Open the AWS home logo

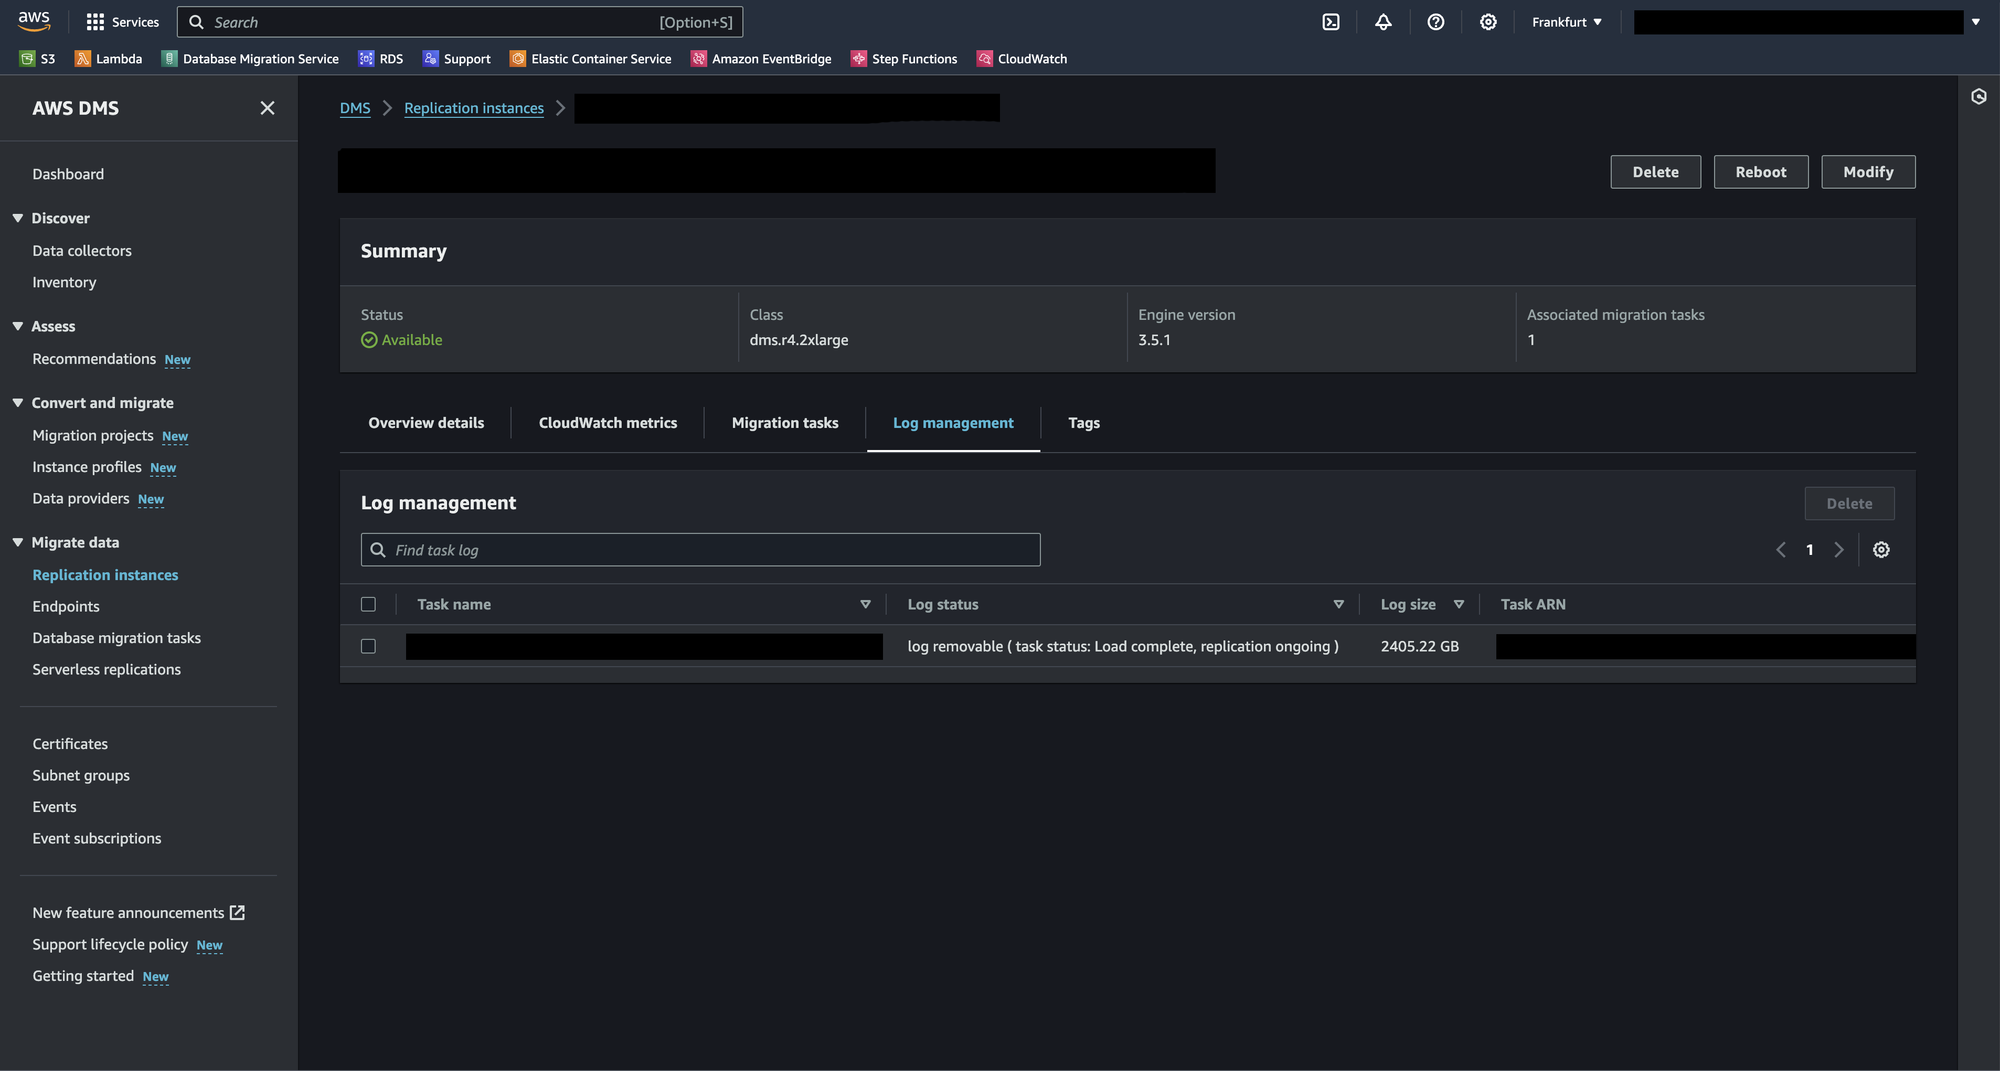point(34,21)
